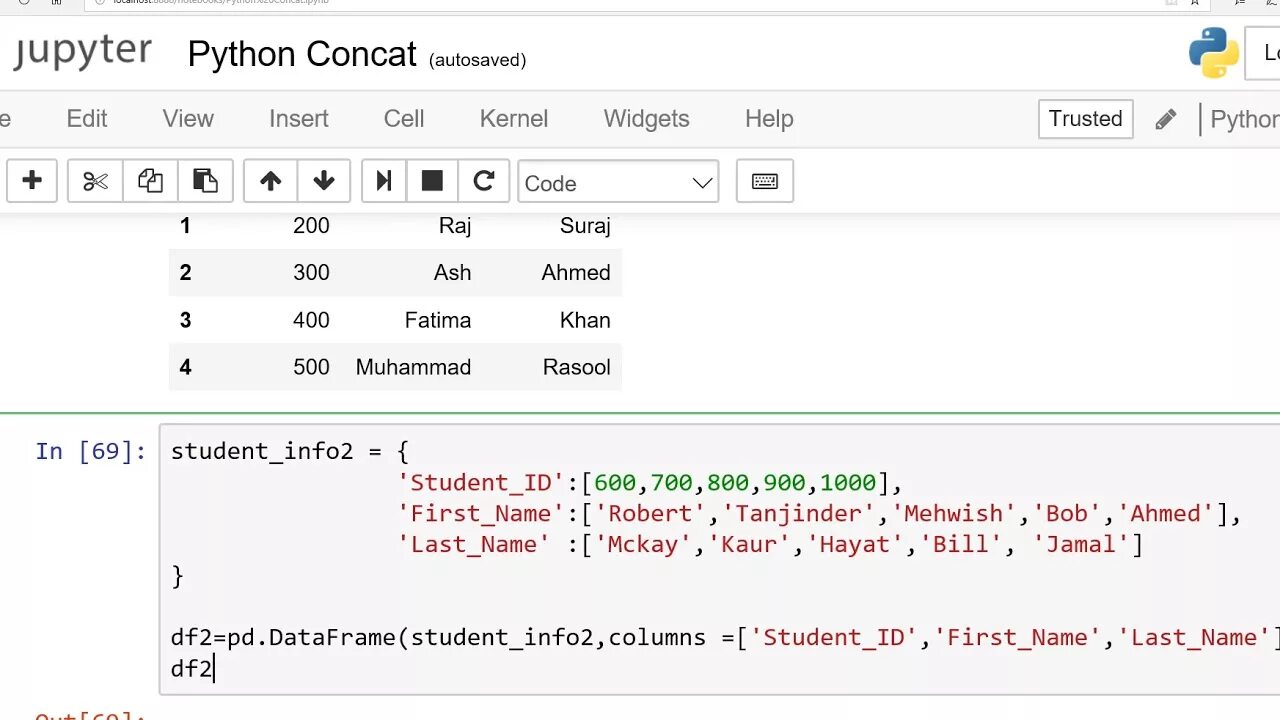
Task: Expand the Code cell type dropdown
Action: click(618, 183)
